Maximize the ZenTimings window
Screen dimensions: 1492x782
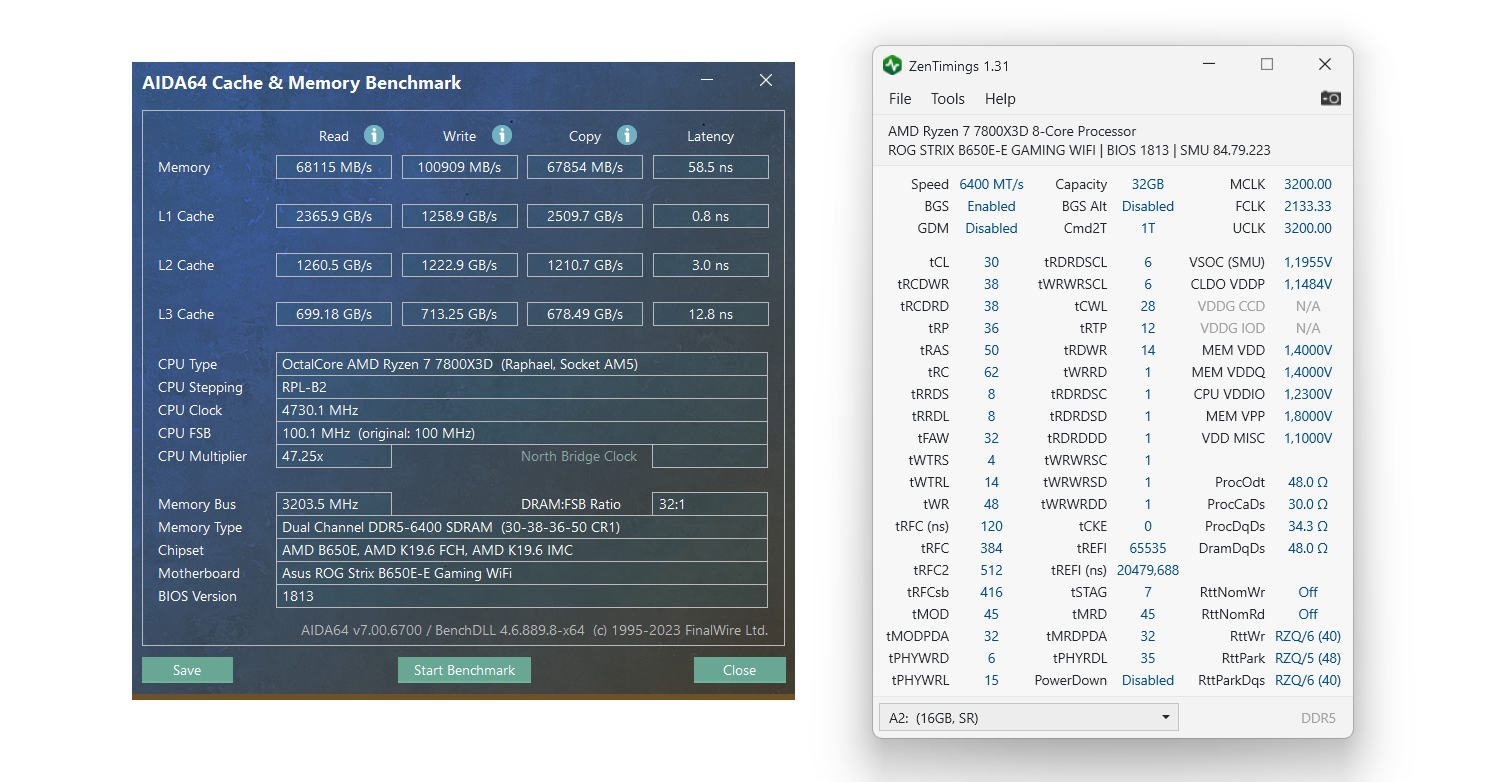pos(1267,64)
